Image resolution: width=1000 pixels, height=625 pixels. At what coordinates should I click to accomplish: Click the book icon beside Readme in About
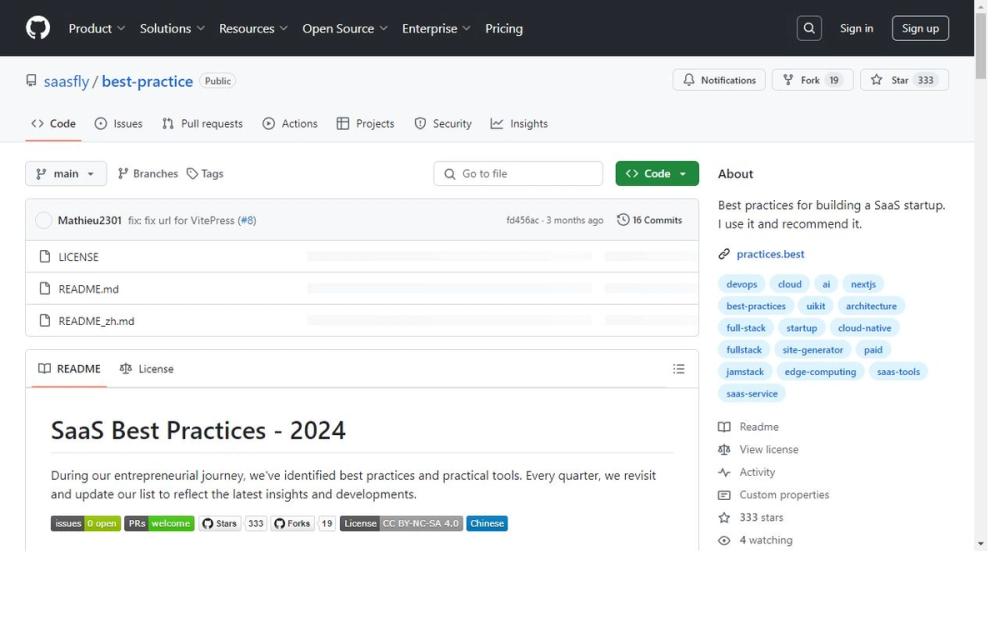click(724, 427)
